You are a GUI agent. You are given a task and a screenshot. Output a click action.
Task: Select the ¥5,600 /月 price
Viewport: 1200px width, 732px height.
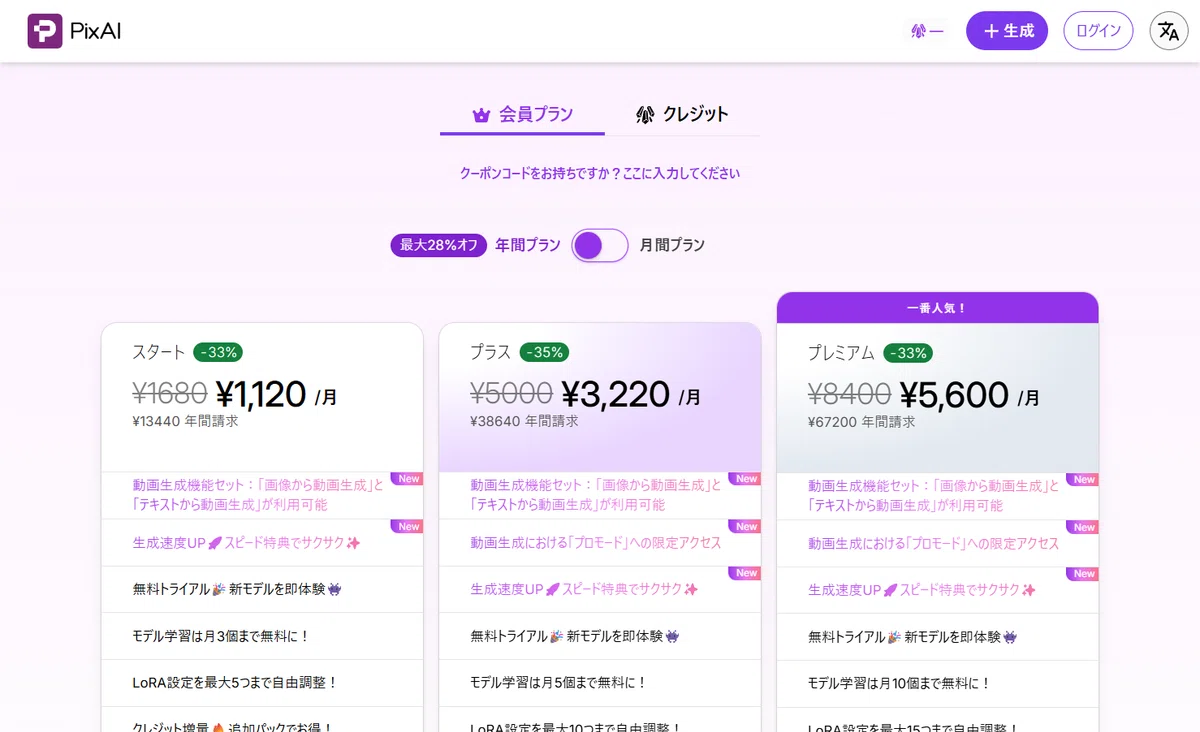click(970, 395)
